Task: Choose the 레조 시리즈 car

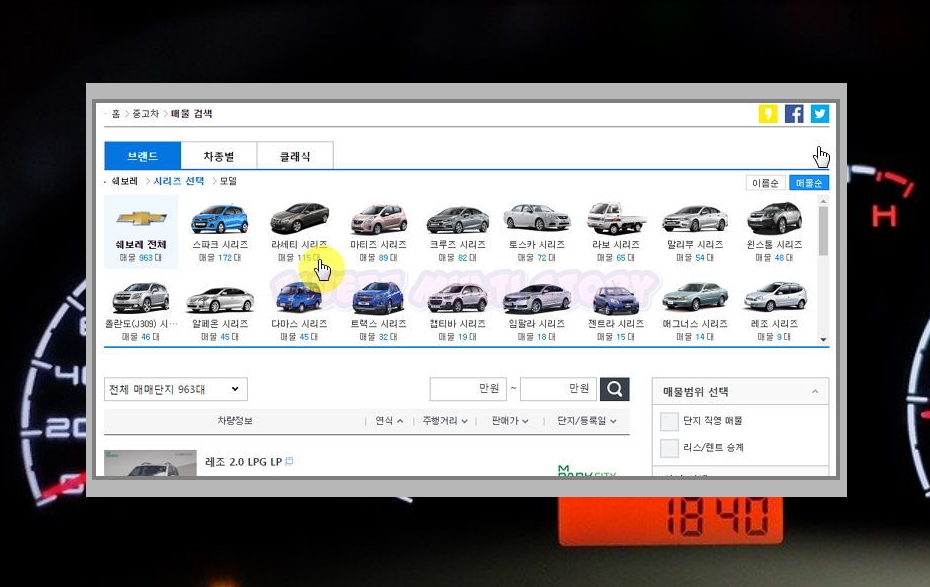Action: point(774,311)
